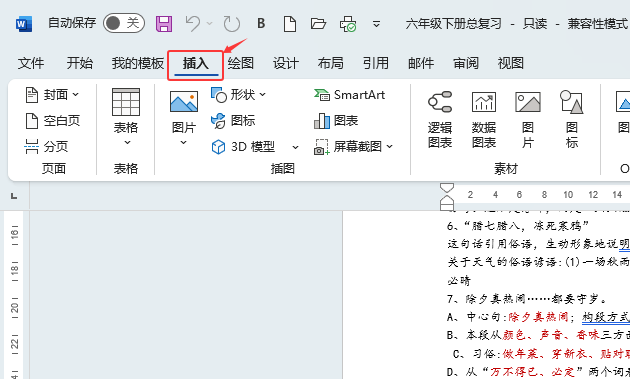This screenshot has width=630, height=379.
Task: Click the text "6、“腊七腊八，冻死寒鸦”"
Action: [518, 226]
